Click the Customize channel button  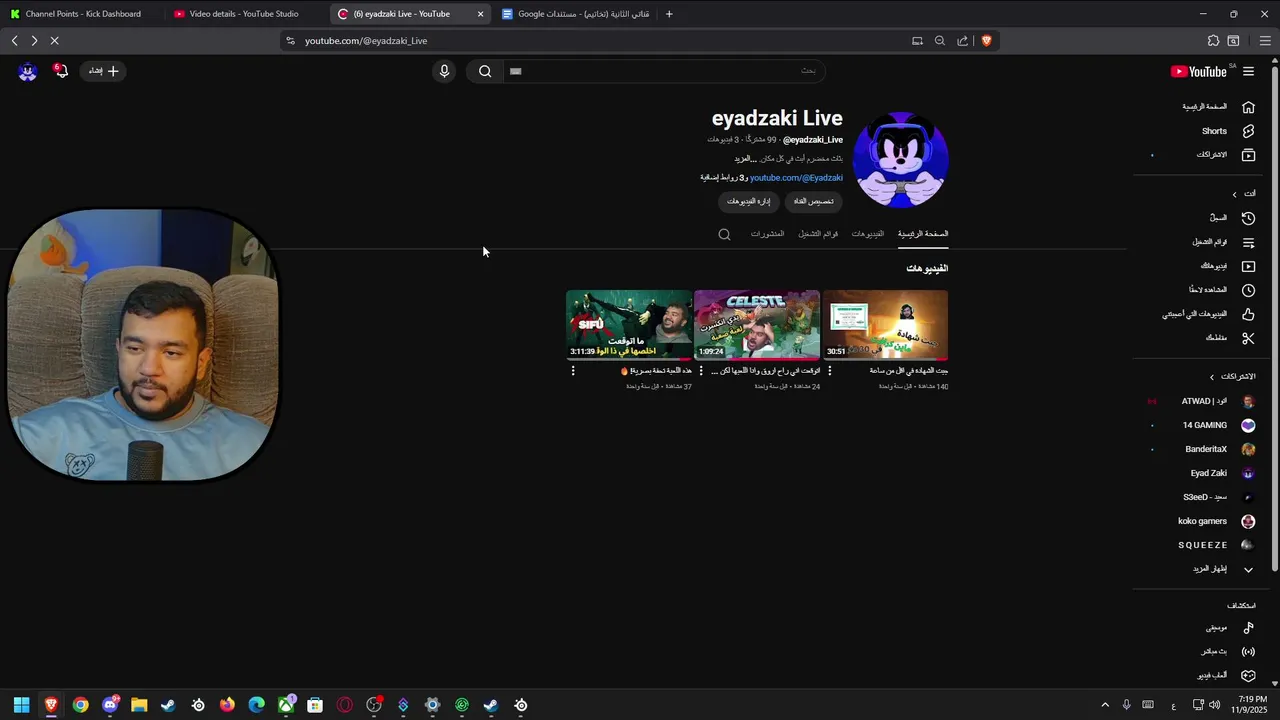point(814,201)
